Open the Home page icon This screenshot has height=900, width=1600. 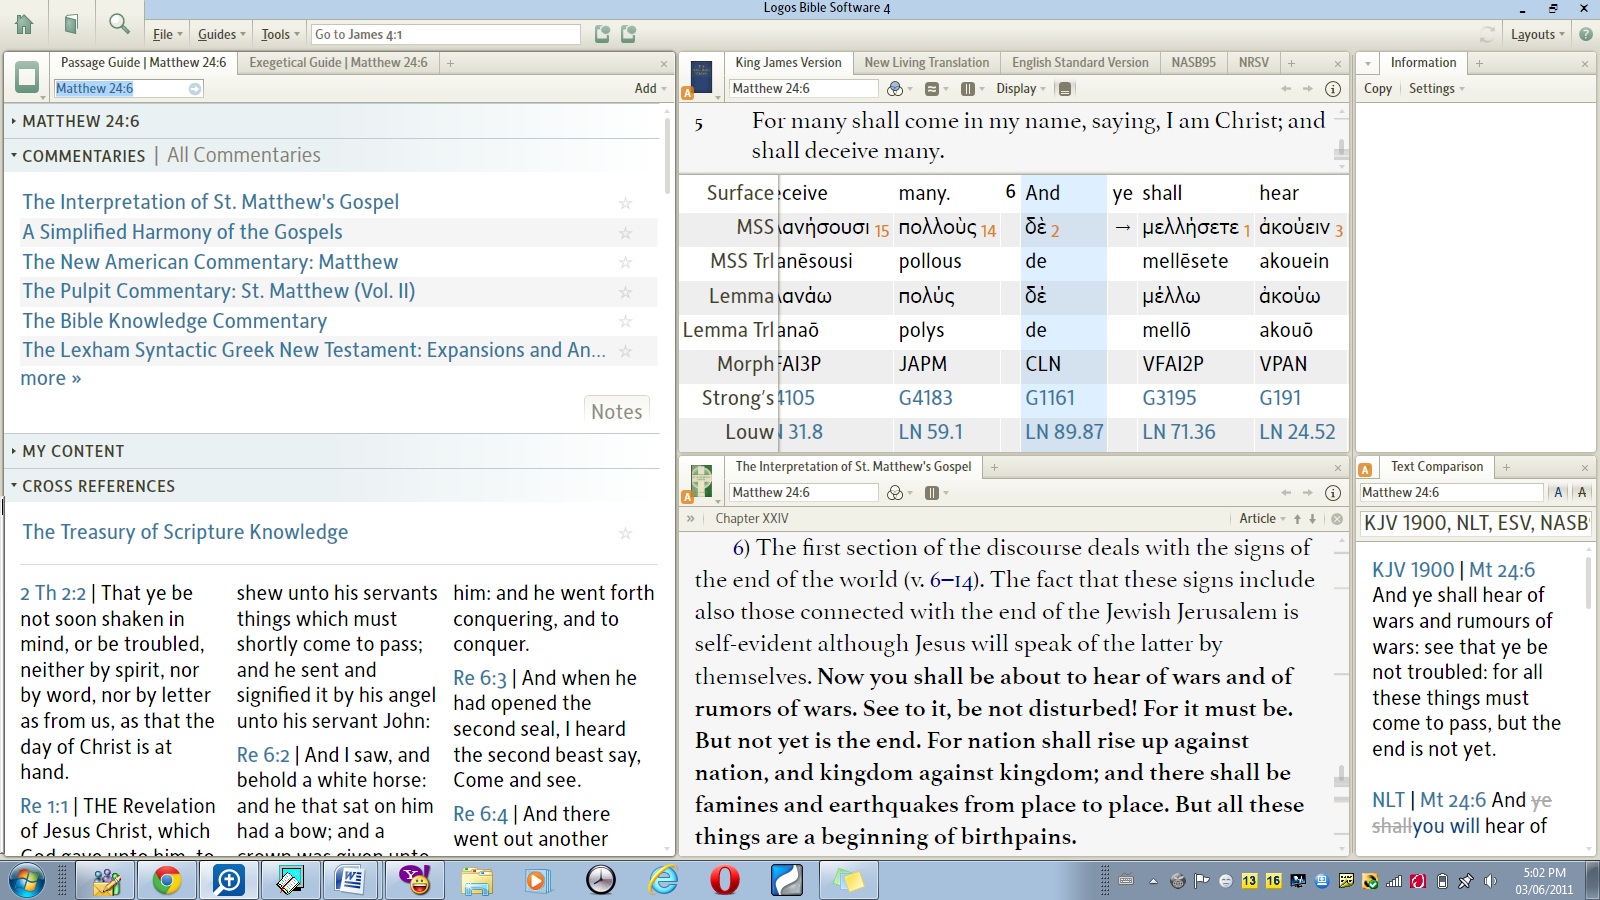[x=24, y=23]
